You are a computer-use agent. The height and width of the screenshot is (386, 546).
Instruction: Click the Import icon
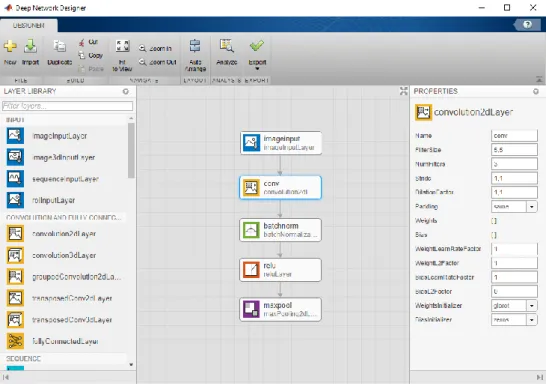30,46
